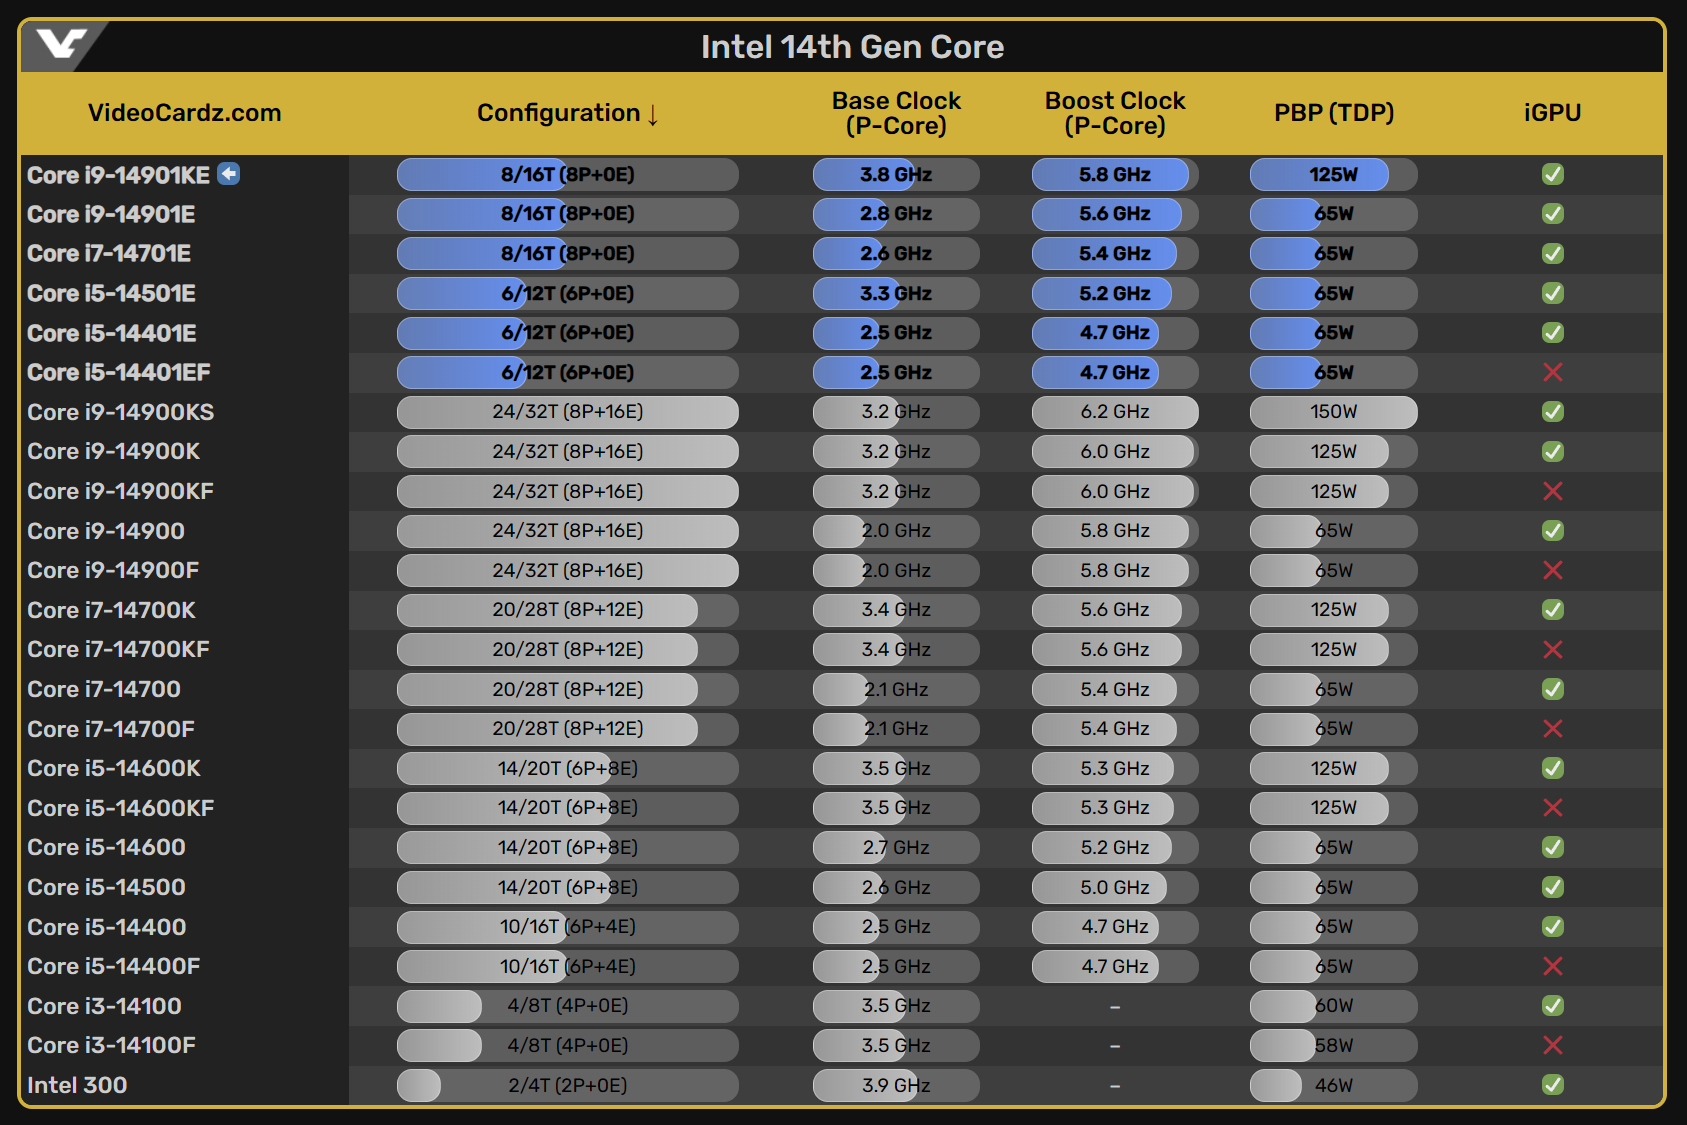Screen dimensions: 1687x1125
Task: Click the red iGPU cross for Core i5-14401EF
Action: 1553,372
